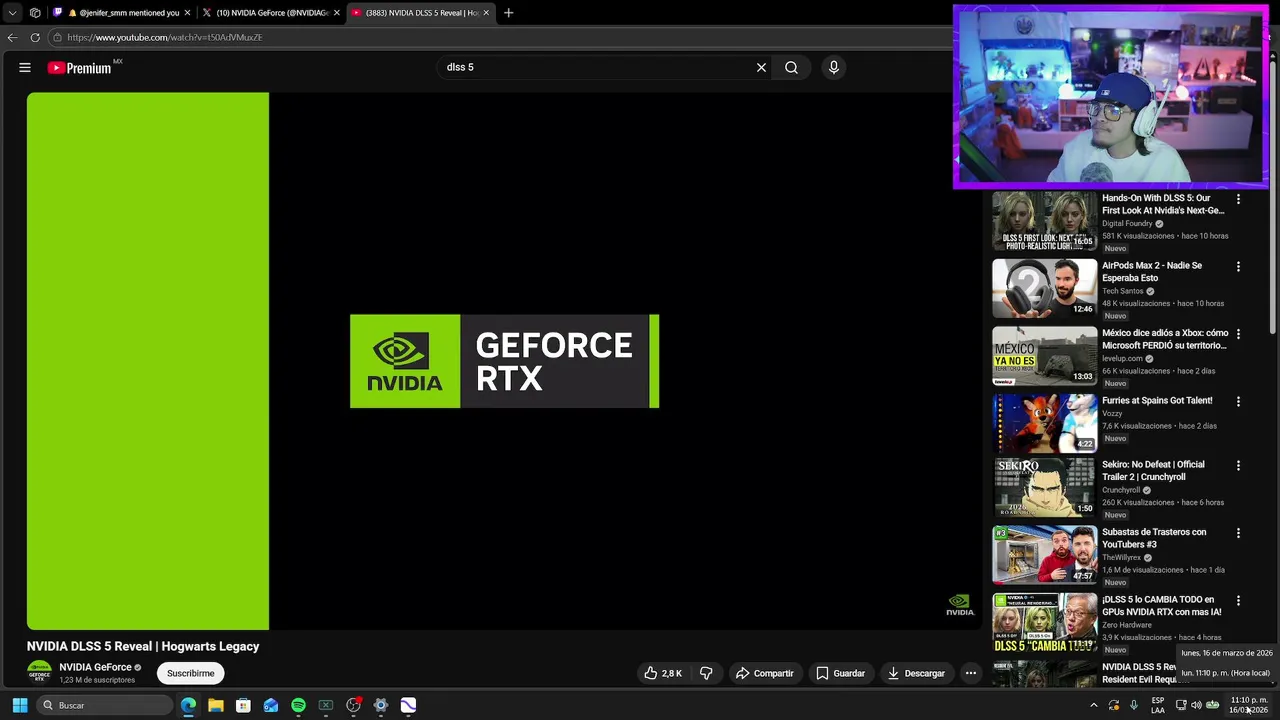Close the YouTube DLSS 5 Reveal tab

pyautogui.click(x=486, y=13)
